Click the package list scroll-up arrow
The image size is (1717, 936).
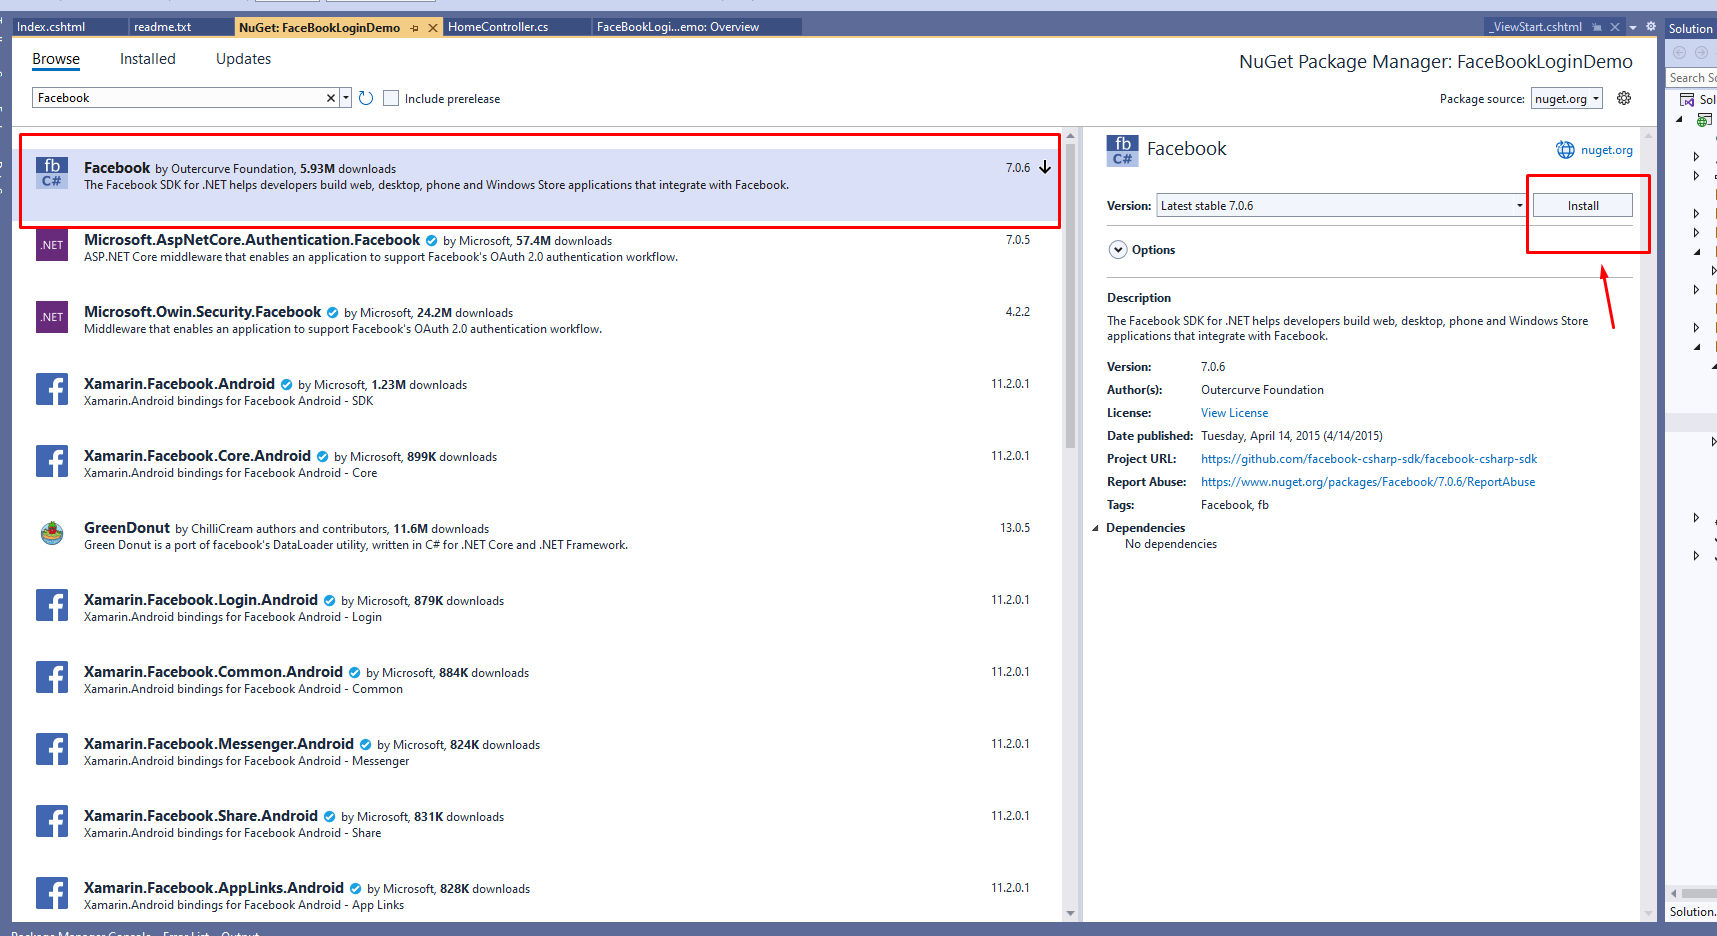[x=1070, y=136]
